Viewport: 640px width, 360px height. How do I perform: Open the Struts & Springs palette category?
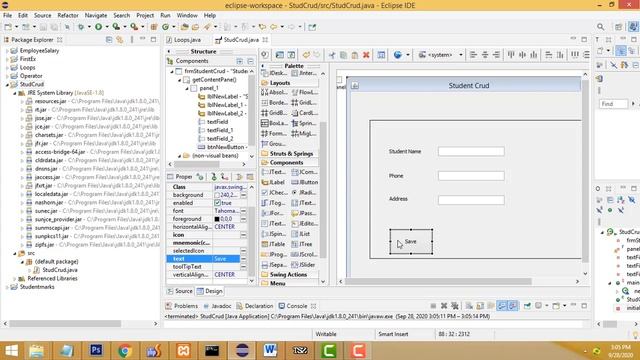point(291,154)
